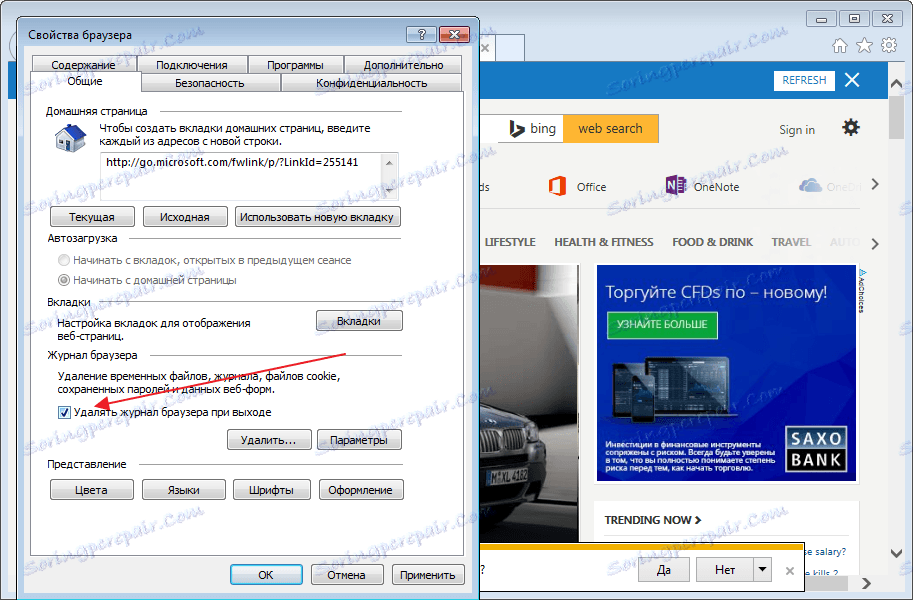Switch to the Содержание tab
Image resolution: width=913 pixels, height=600 pixels.
pos(83,65)
